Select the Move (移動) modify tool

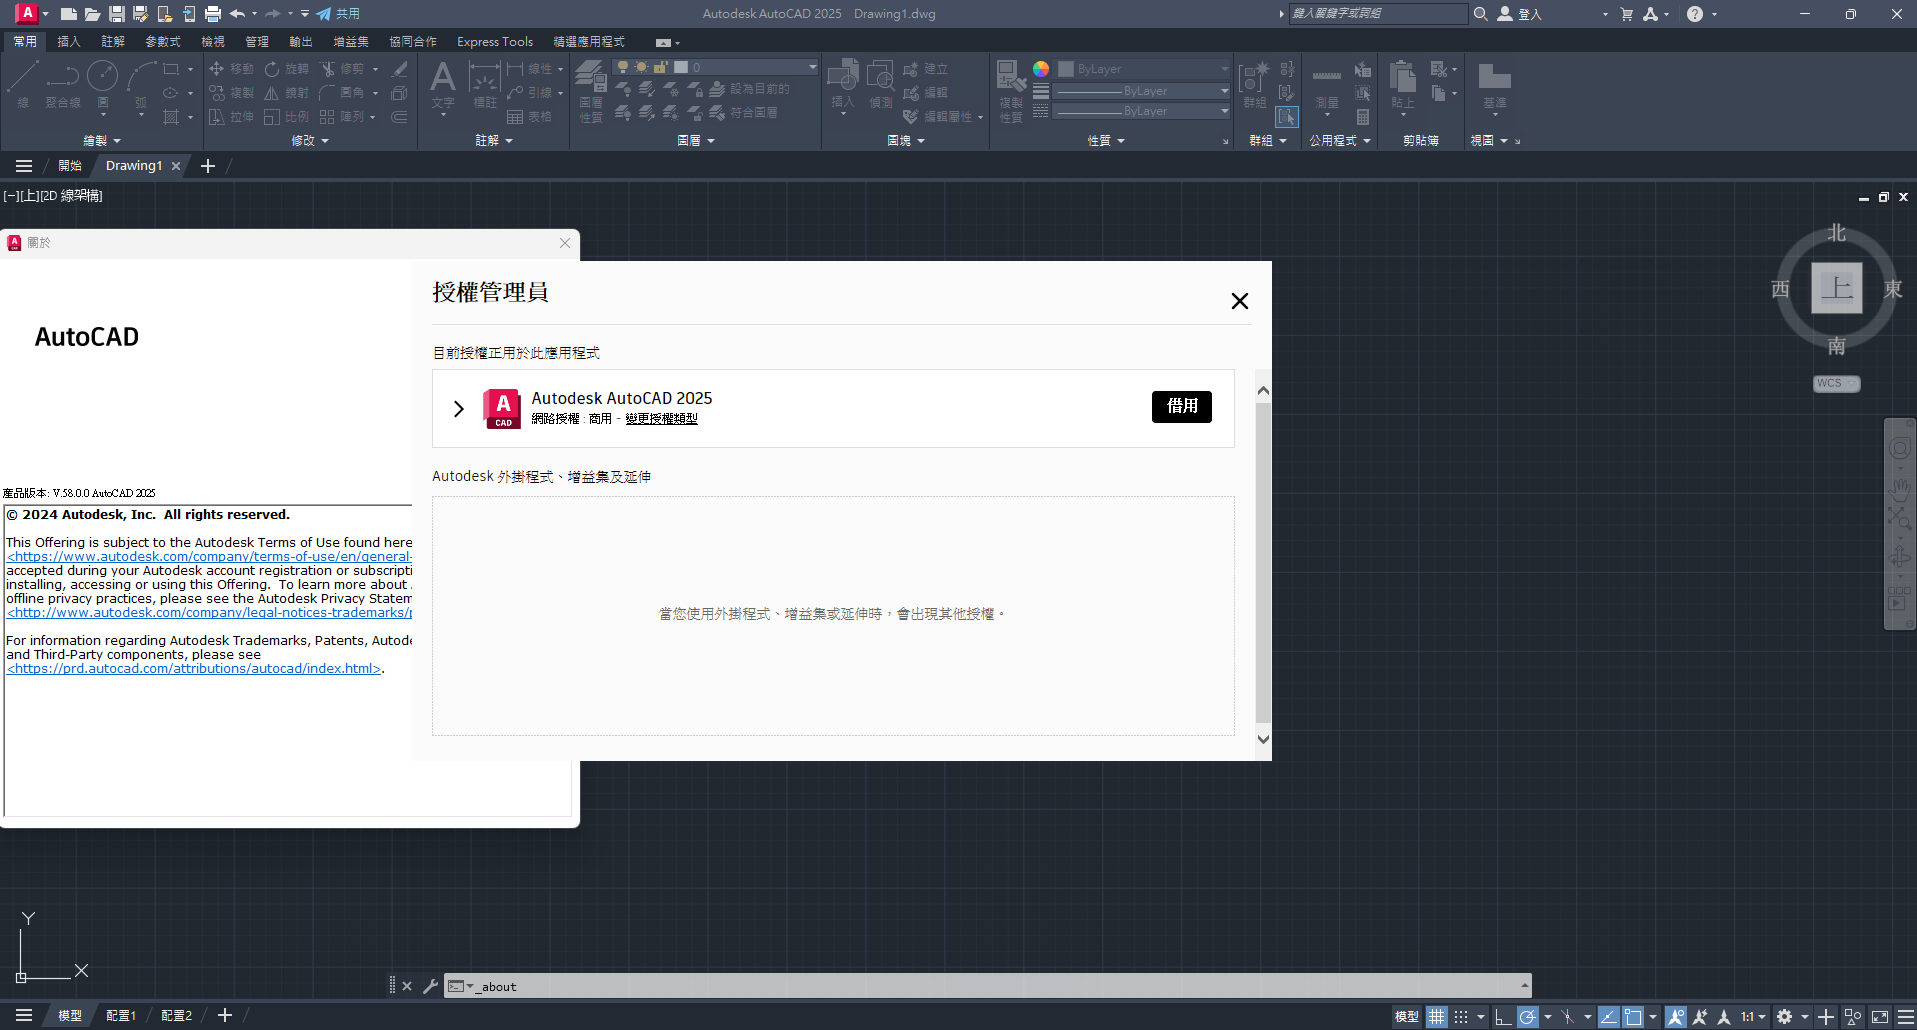tap(230, 69)
